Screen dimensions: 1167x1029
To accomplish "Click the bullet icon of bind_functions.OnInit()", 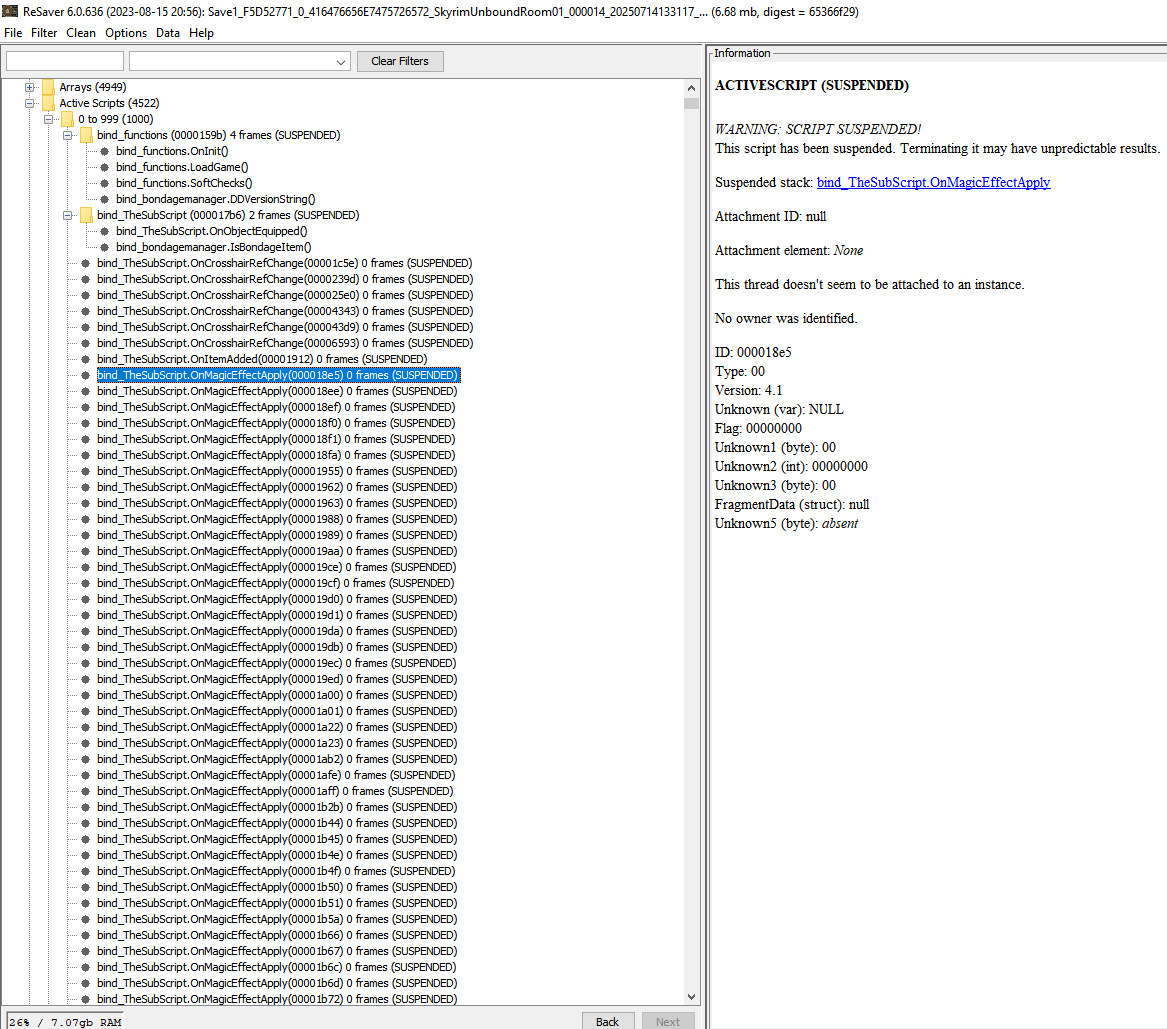I will click(104, 151).
